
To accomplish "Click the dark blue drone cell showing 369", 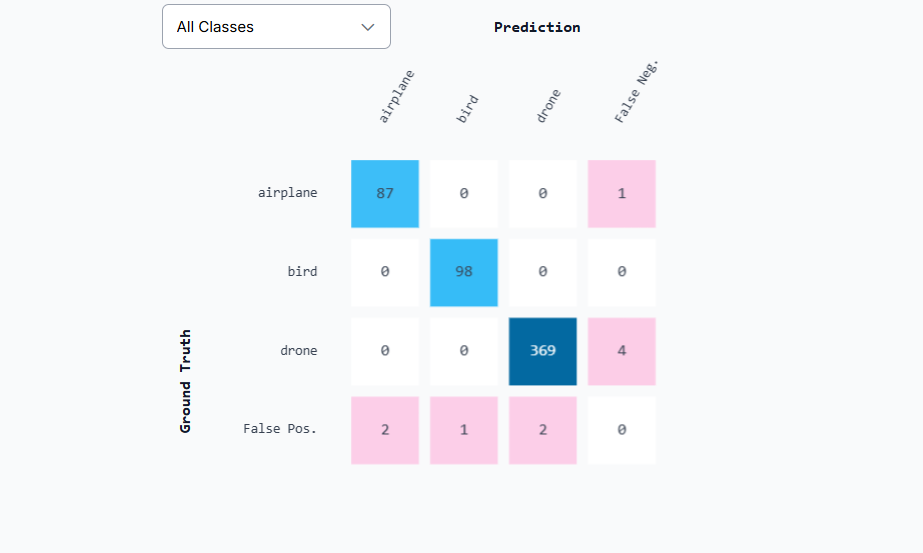I will (x=543, y=351).
